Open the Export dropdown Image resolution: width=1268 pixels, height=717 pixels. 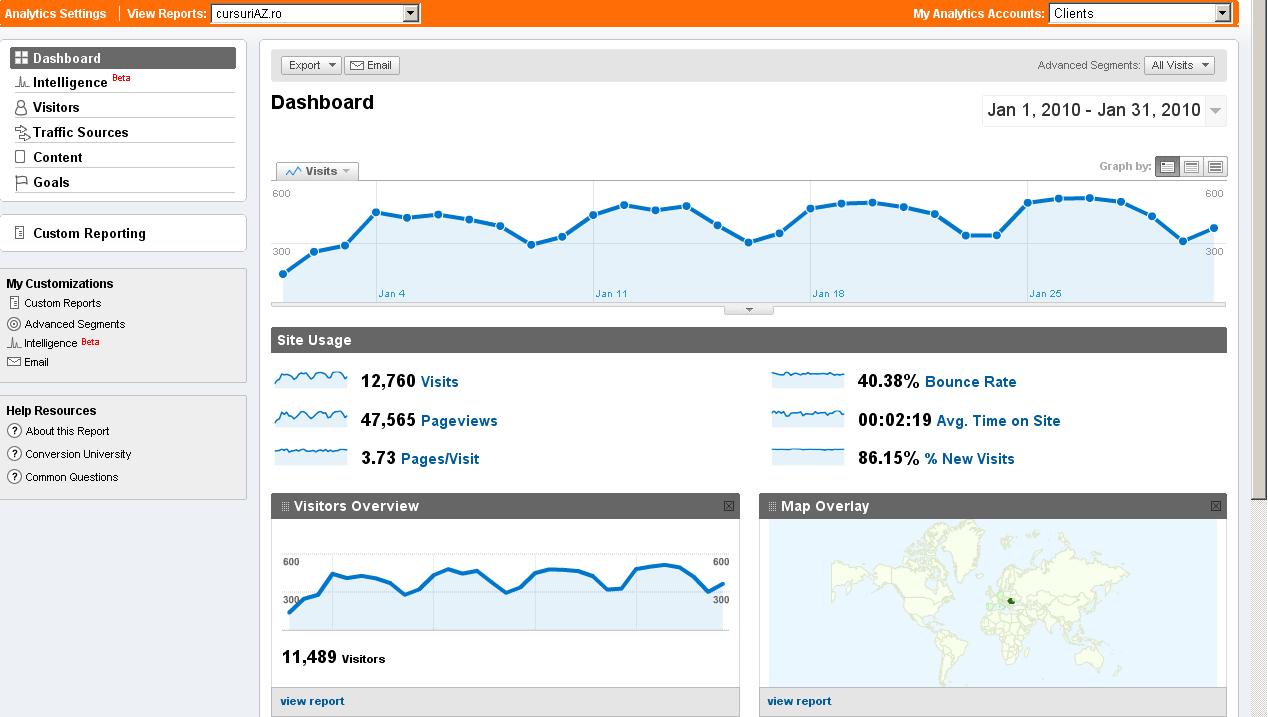311,65
